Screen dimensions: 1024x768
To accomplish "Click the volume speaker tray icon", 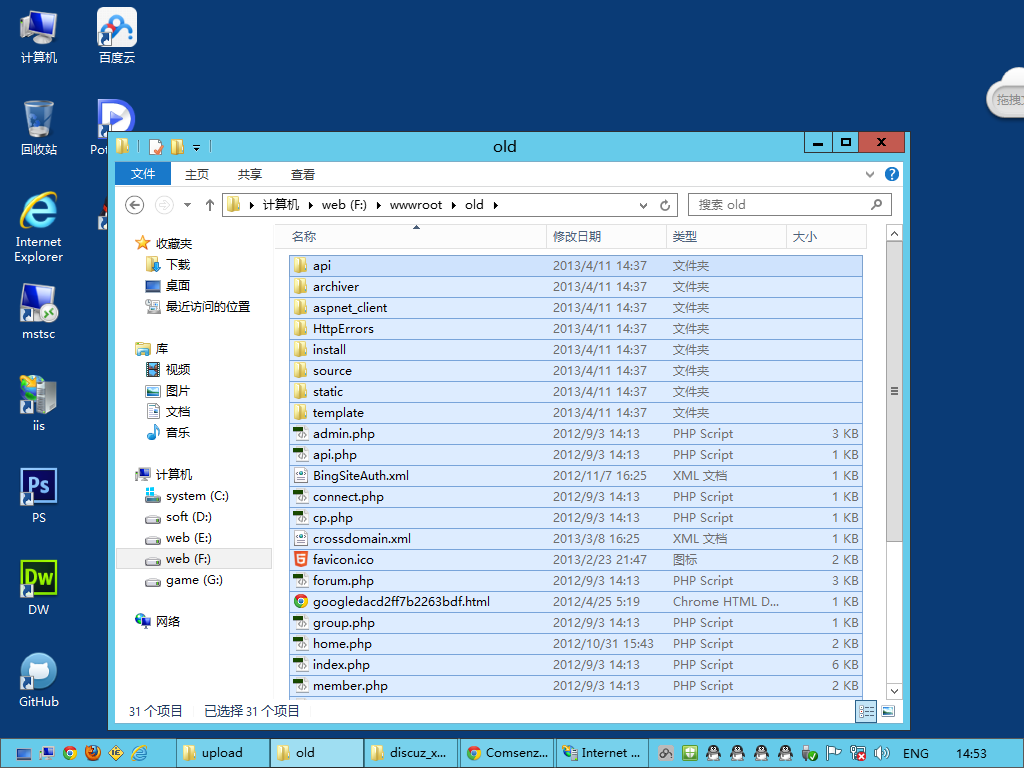I will click(882, 753).
